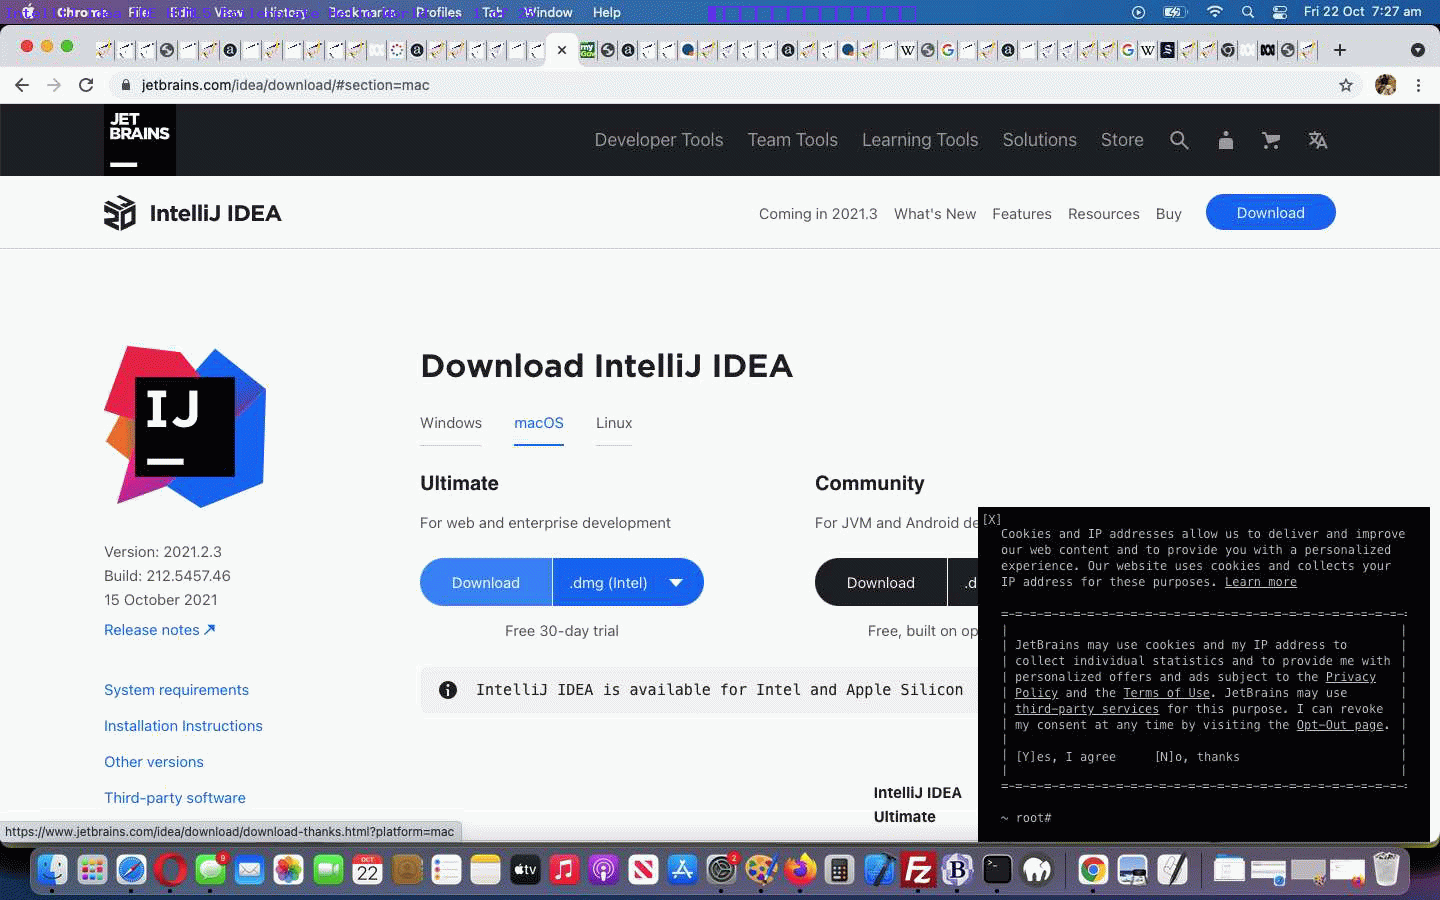
Task: Close cookie banner with the [X] icon
Action: [991, 520]
